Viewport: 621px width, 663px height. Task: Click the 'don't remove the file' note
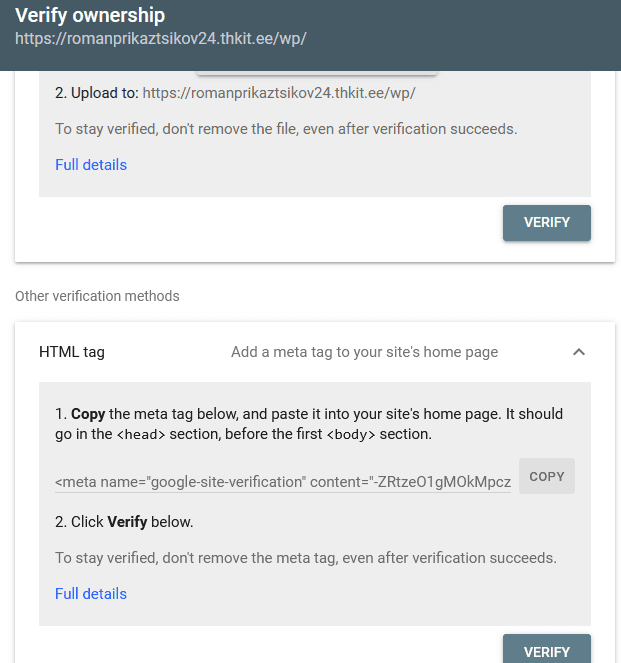286,129
